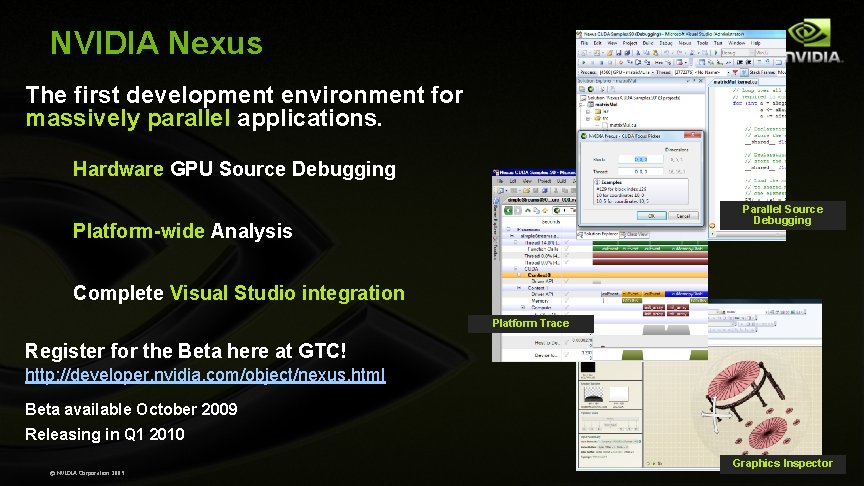
Task: Toggle the Memory row checkmark in trace
Action: point(566,301)
